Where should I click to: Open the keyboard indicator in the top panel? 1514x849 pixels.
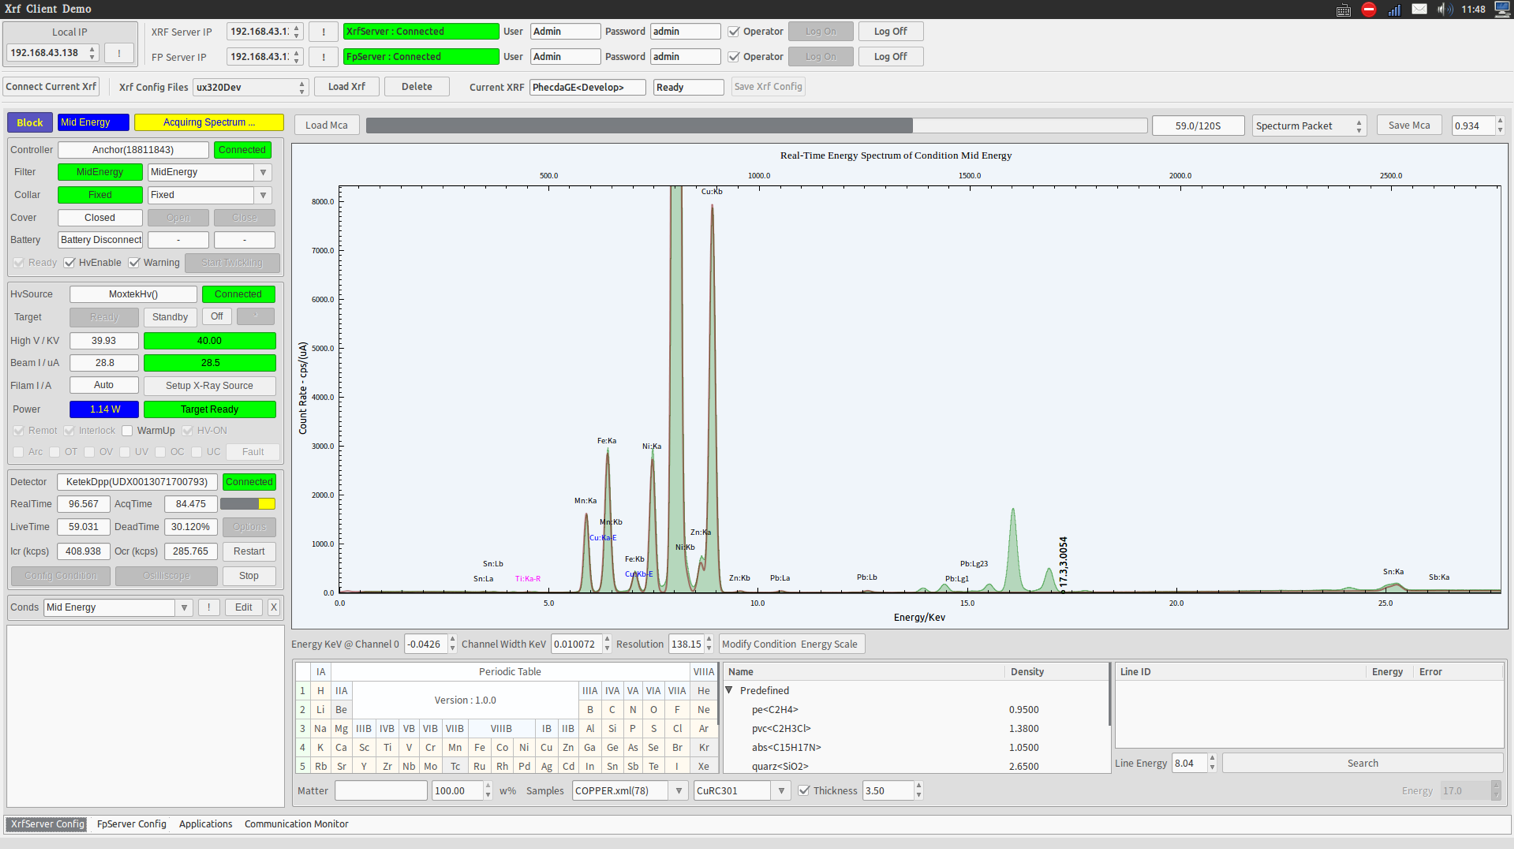tap(1343, 10)
